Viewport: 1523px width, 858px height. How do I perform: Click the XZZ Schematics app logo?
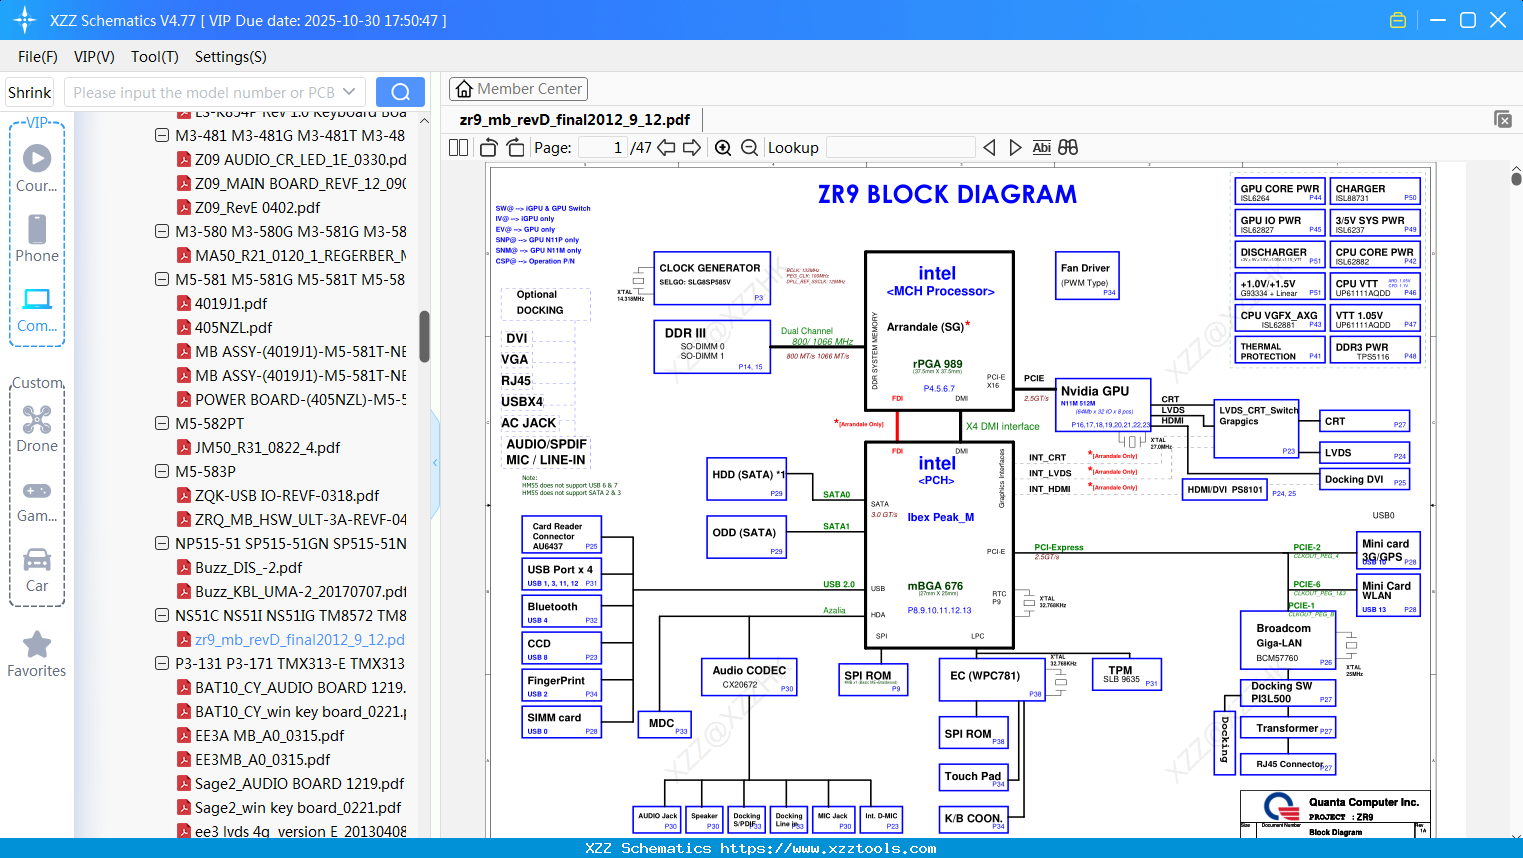pos(25,20)
